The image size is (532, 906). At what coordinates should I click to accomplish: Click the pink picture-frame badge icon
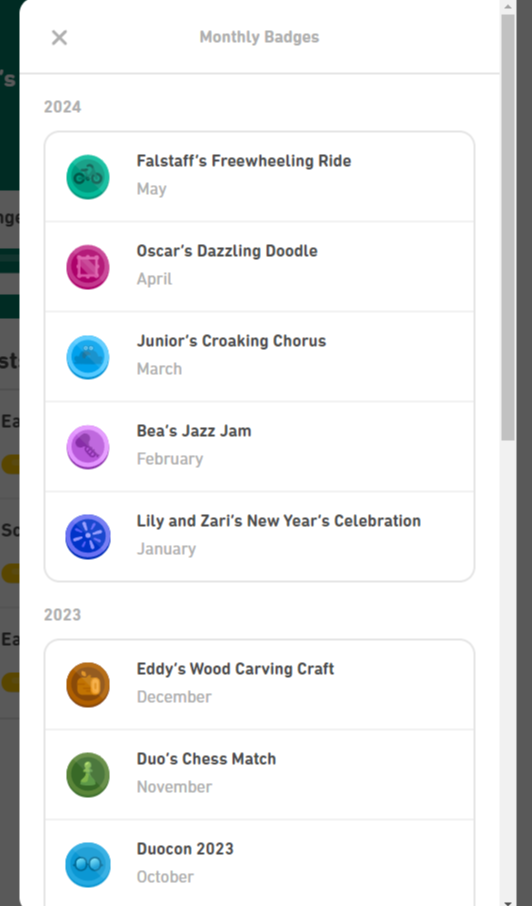click(x=88, y=267)
